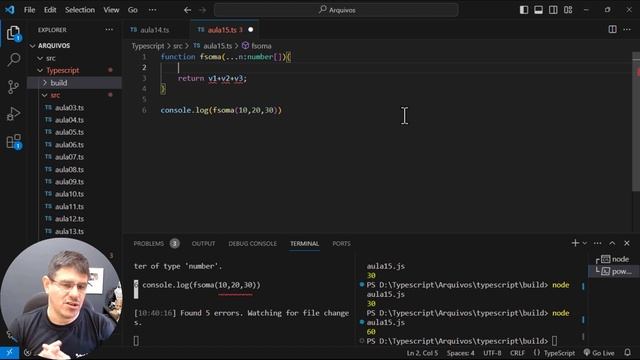Open the PORTS panel tab
640x360 pixels.
click(x=341, y=243)
